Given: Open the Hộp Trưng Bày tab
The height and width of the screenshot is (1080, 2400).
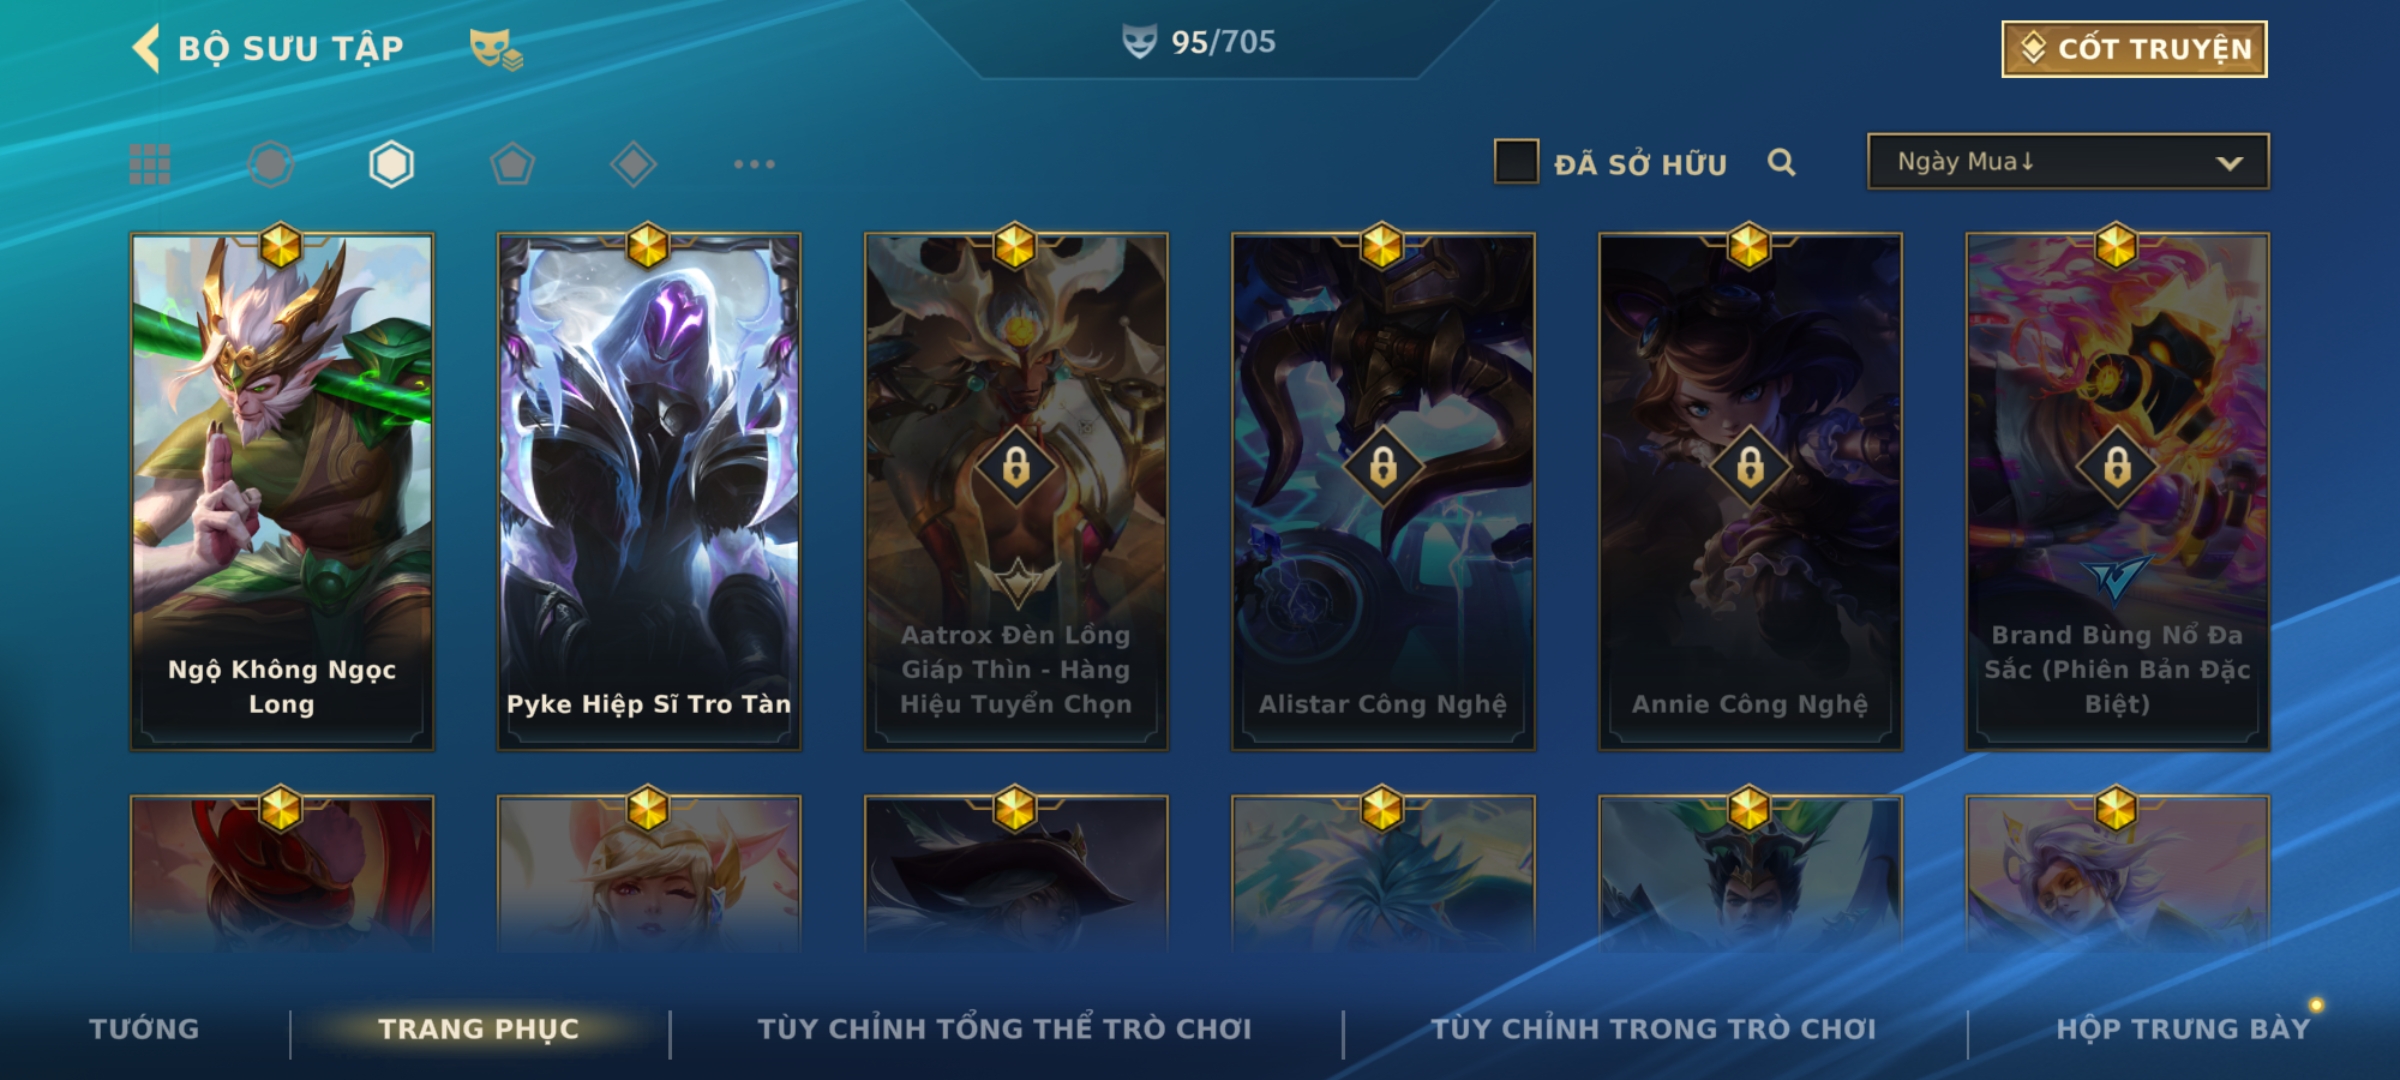Looking at the screenshot, I should pos(2183,1029).
